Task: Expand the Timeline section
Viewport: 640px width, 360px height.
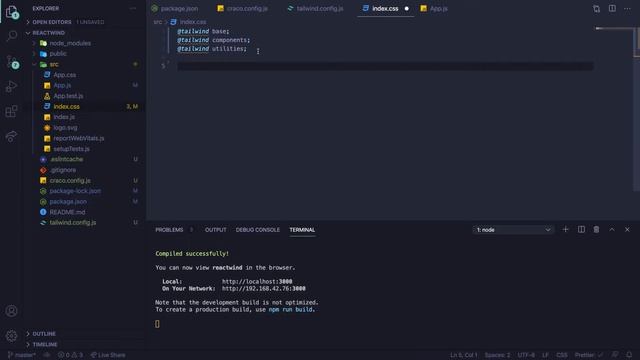Action: tap(44, 344)
